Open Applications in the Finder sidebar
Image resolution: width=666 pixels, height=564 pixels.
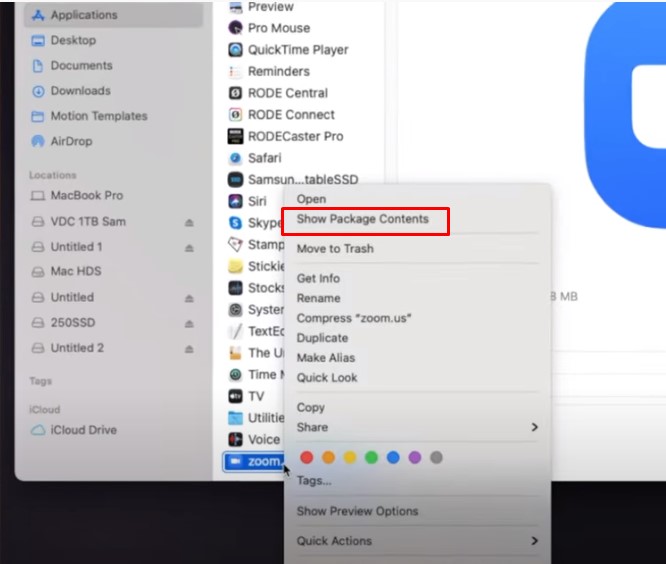113,15
